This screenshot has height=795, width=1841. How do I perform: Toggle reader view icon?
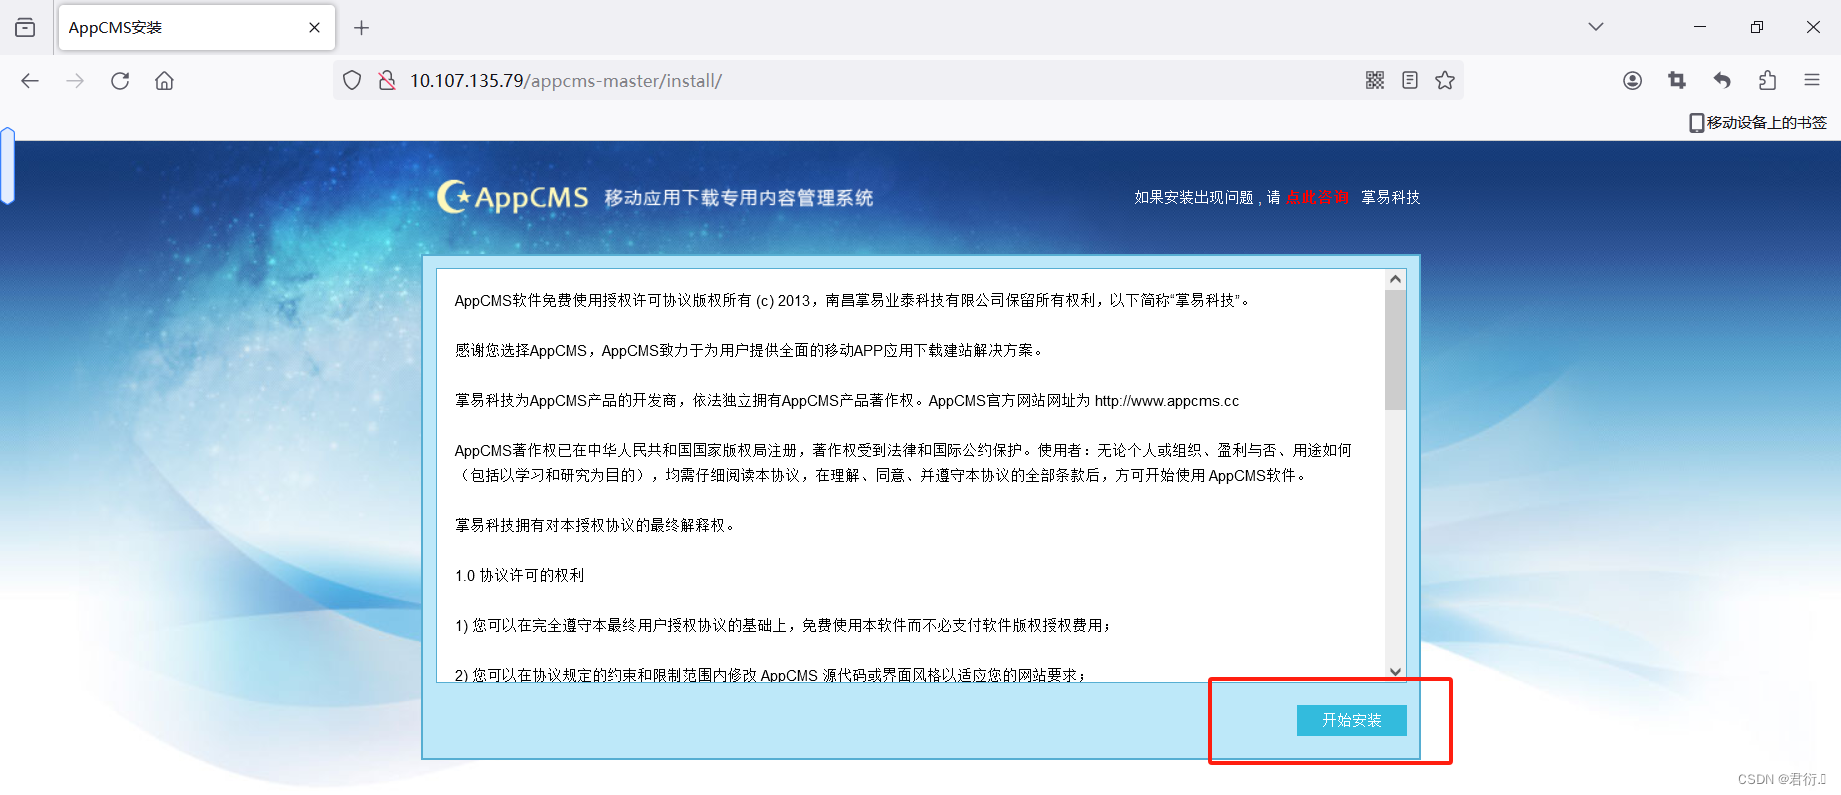tap(1410, 80)
